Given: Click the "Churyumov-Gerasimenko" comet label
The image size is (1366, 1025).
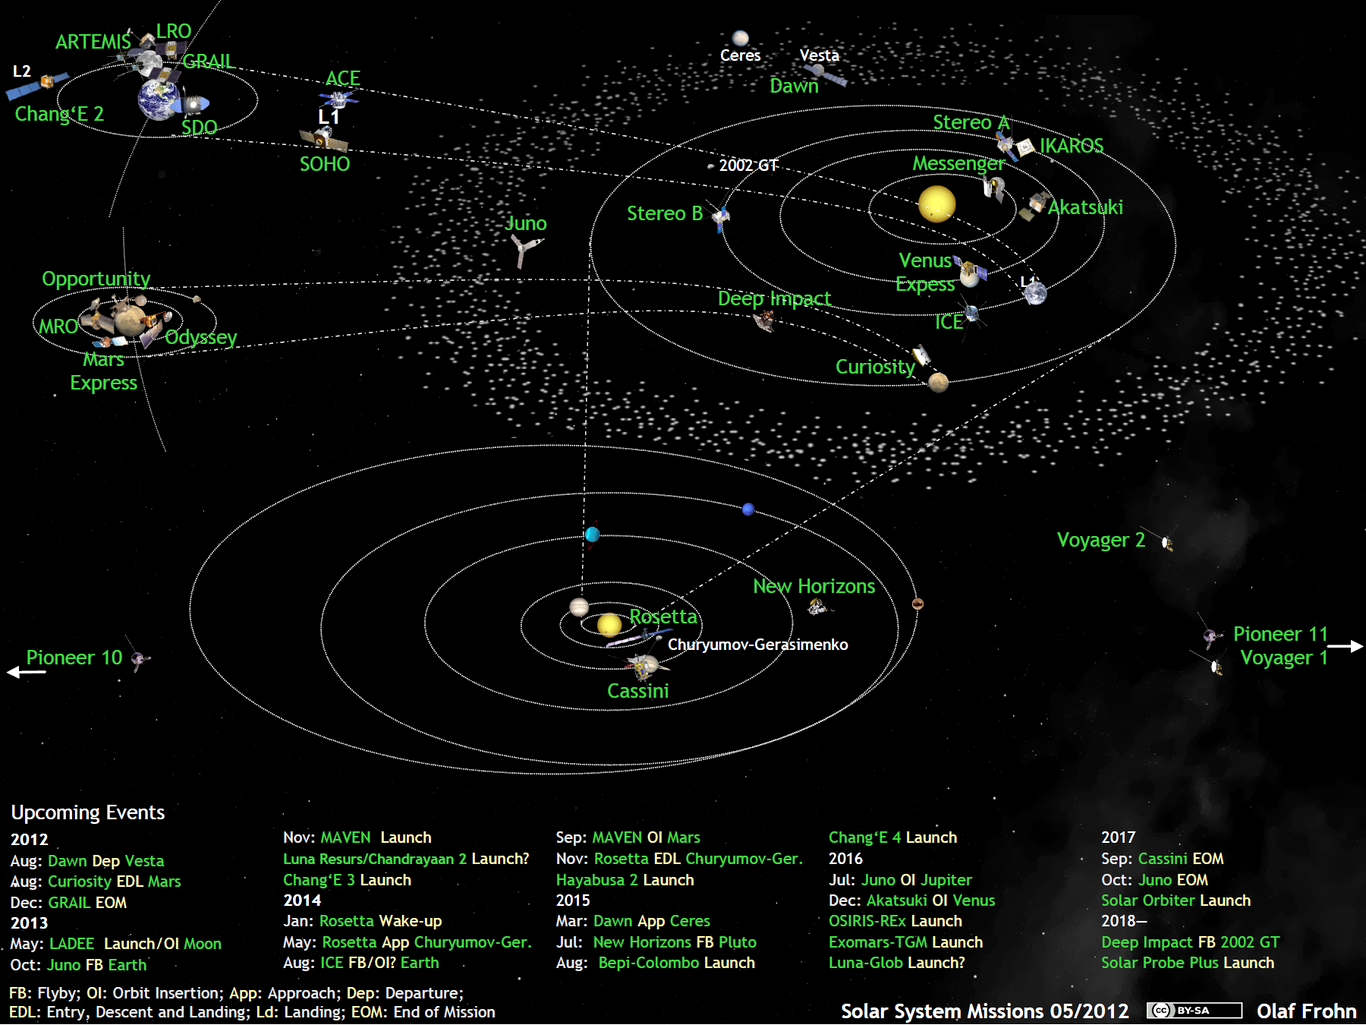Looking at the screenshot, I should pyautogui.click(x=758, y=644).
